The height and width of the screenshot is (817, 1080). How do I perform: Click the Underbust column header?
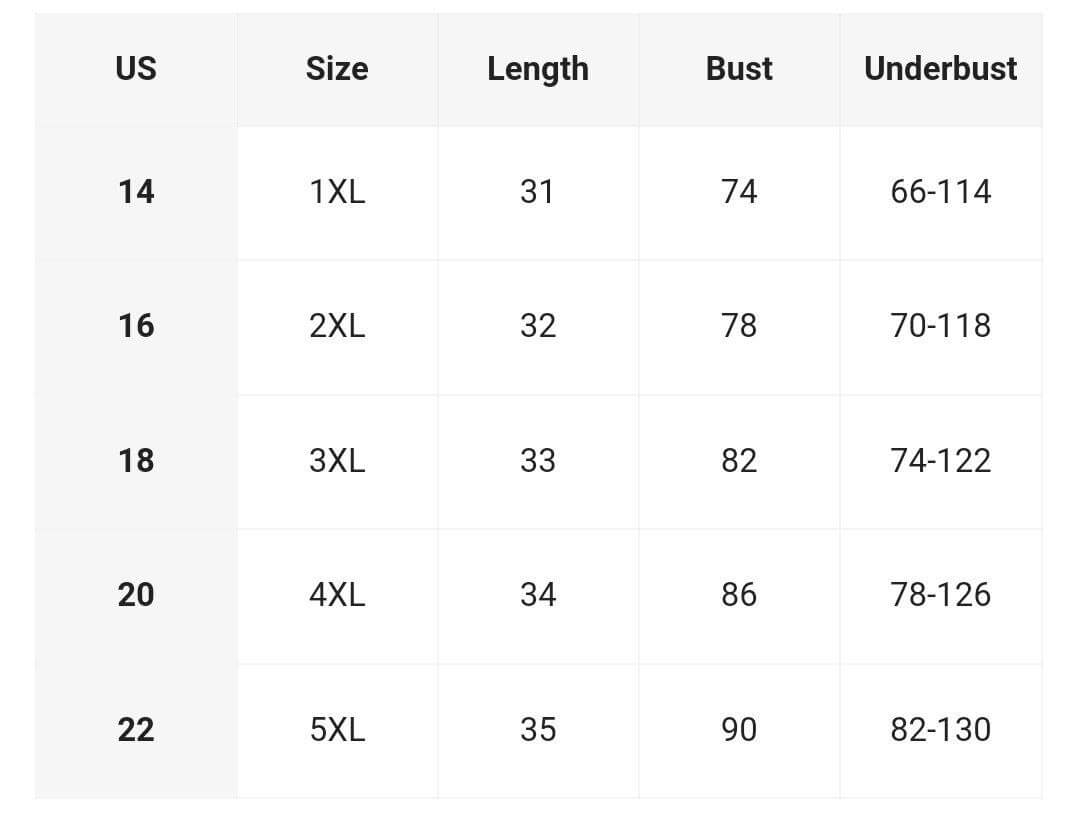[940, 68]
